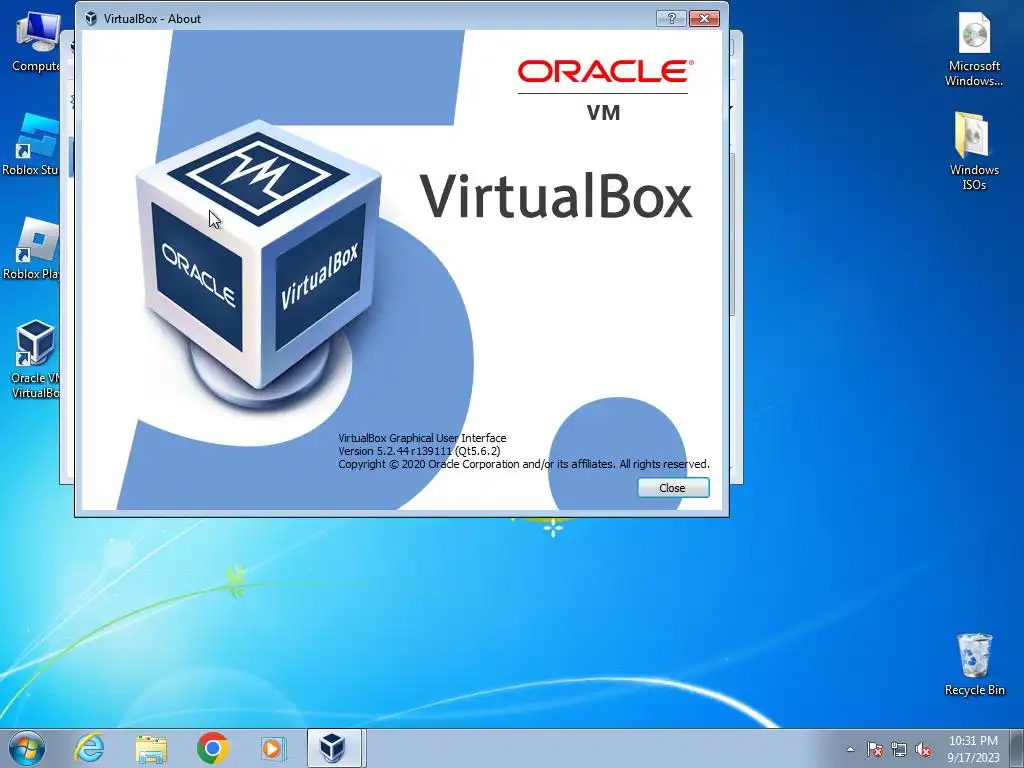Click the VirtualBox taskbar button
This screenshot has width=1024, height=768.
point(334,748)
